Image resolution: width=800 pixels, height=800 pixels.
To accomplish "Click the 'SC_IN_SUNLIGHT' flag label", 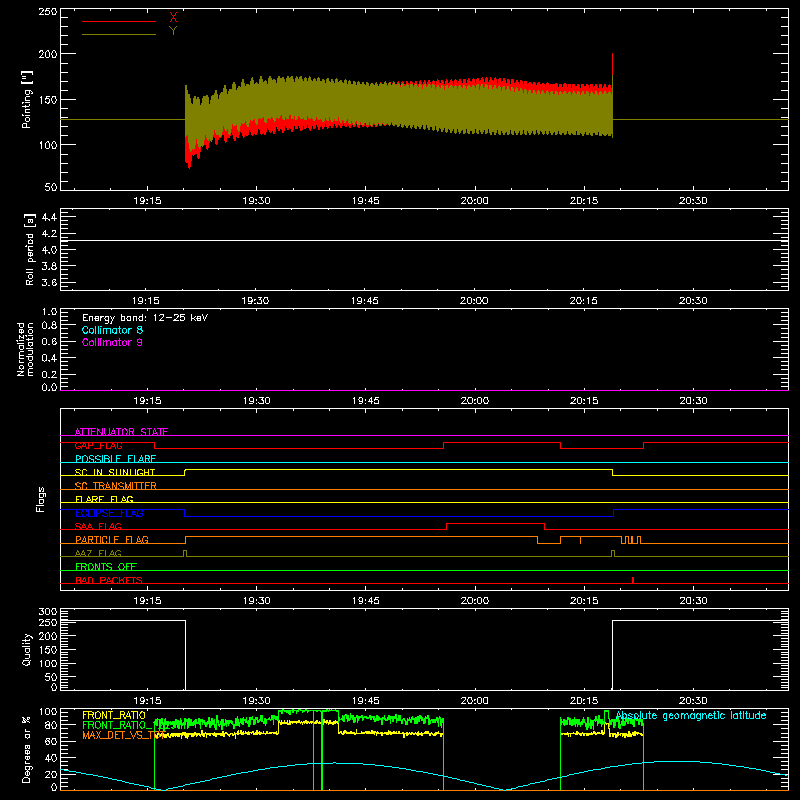I will [x=115, y=472].
